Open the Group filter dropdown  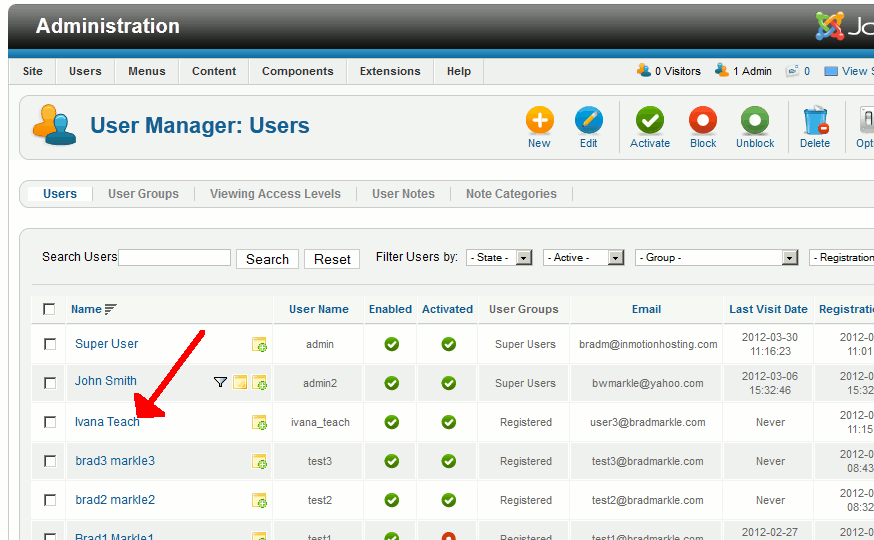[x=716, y=258]
